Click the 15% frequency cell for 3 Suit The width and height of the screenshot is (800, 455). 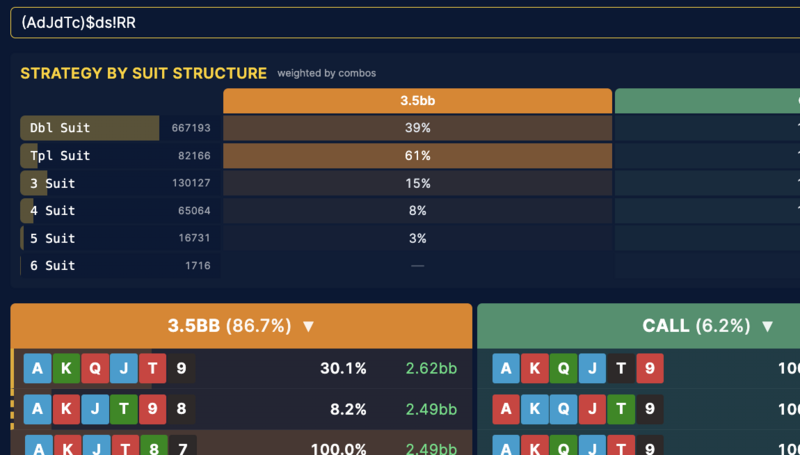pos(417,183)
